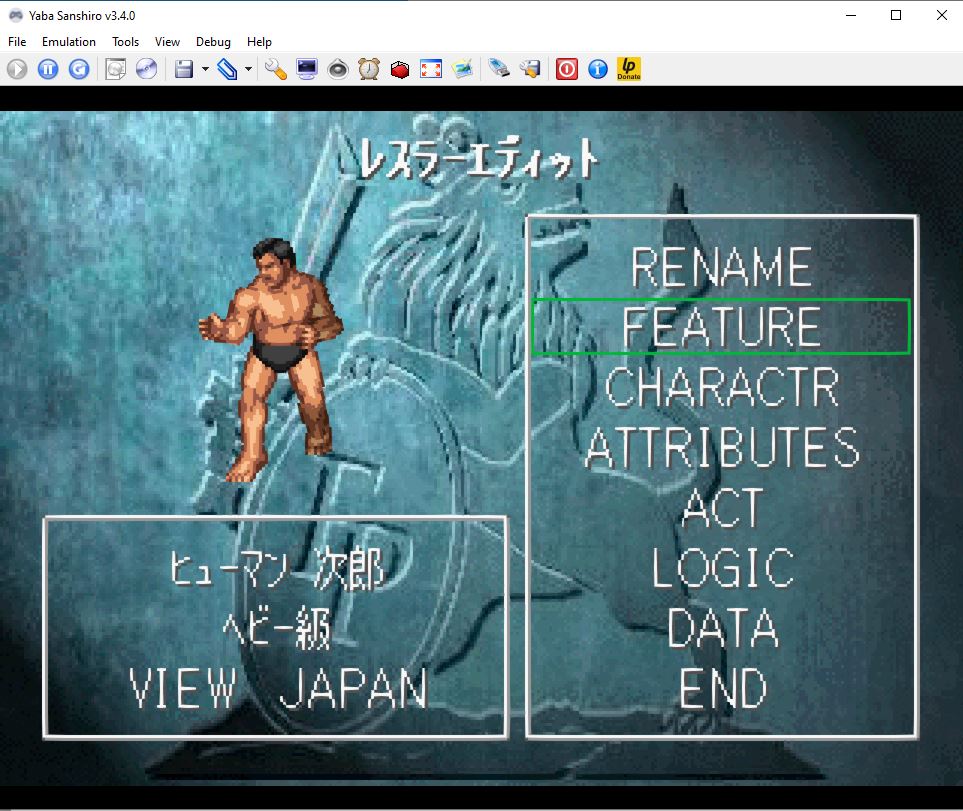Select ACT in the game menu
The height and width of the screenshot is (811, 963).
[723, 508]
